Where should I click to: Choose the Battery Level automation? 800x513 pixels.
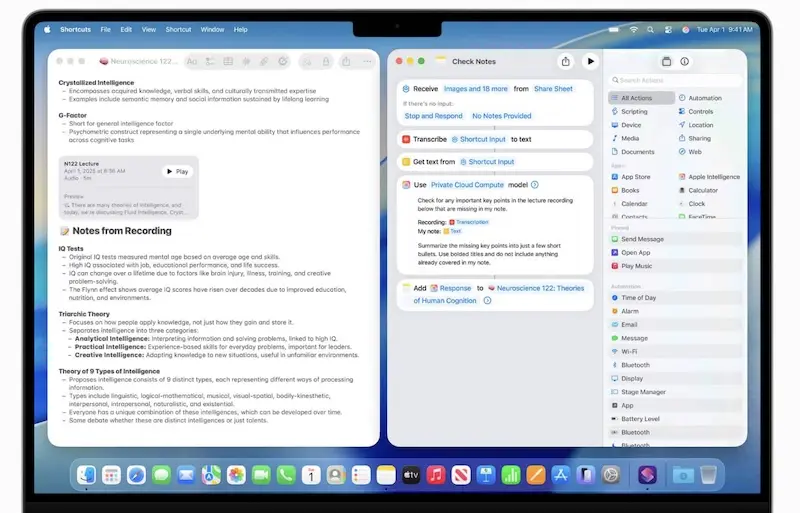tap(676, 419)
